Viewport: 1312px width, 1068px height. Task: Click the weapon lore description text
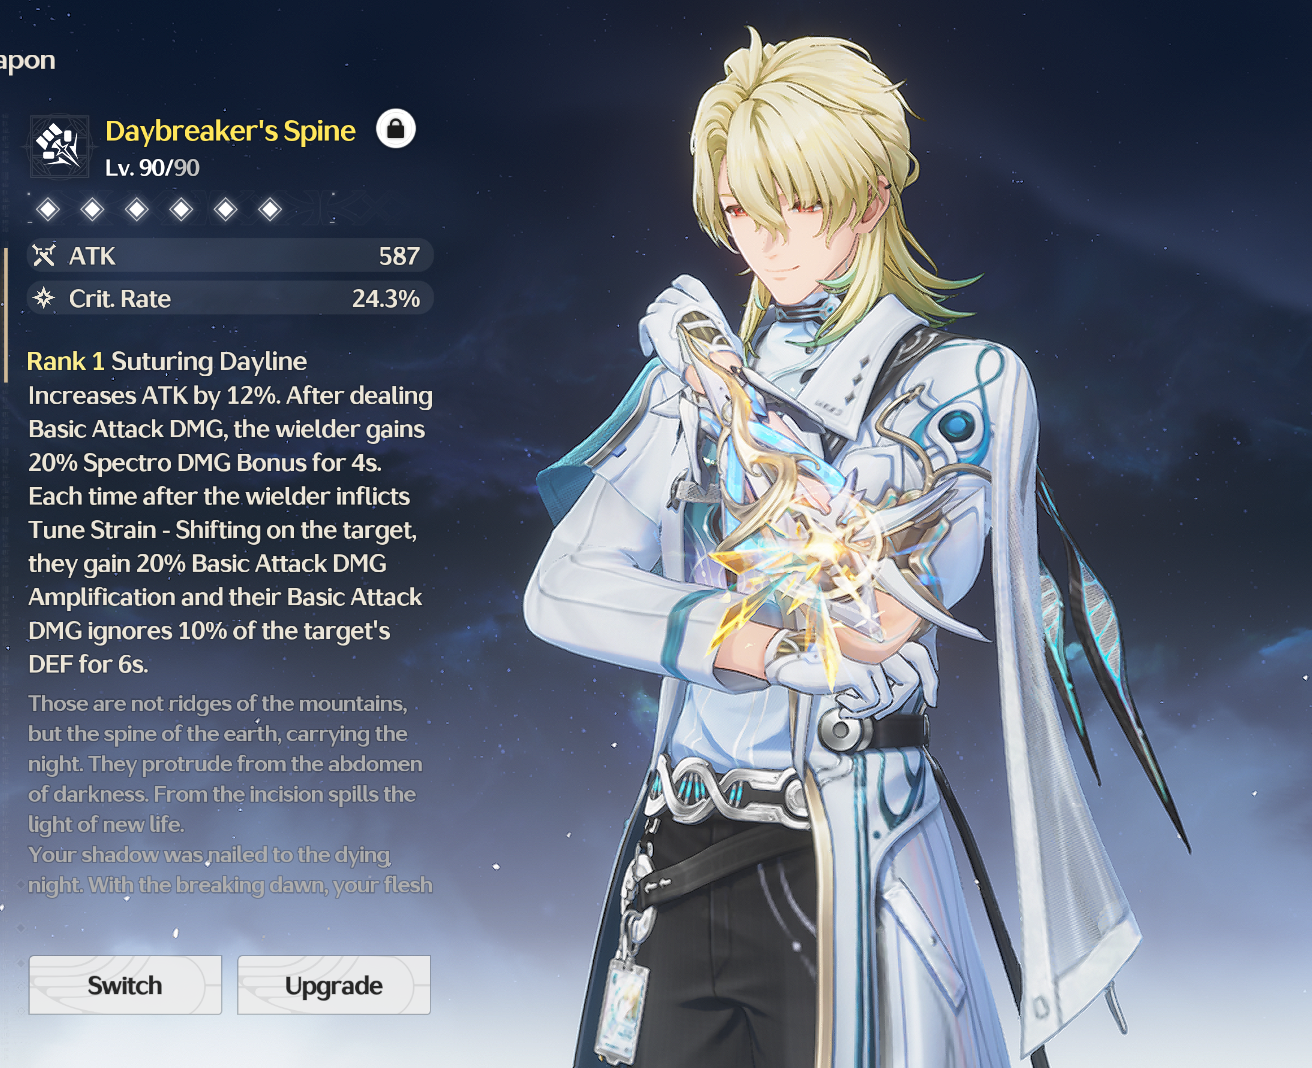pyautogui.click(x=230, y=794)
